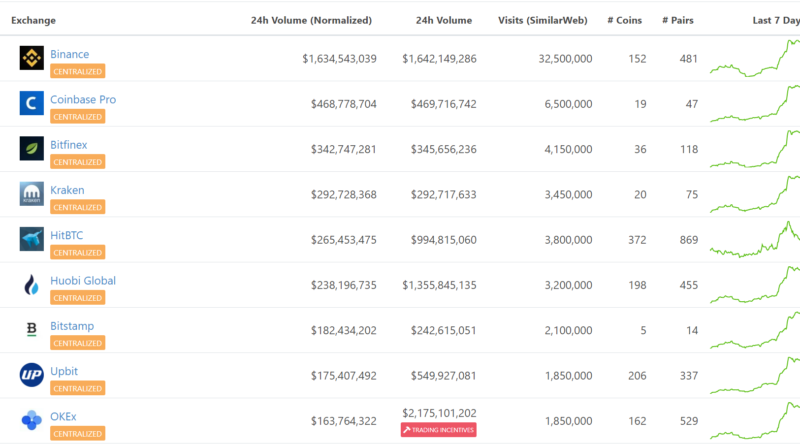Click Upbit 24h volume $549,927,081
The height and width of the screenshot is (445, 800).
444,376
